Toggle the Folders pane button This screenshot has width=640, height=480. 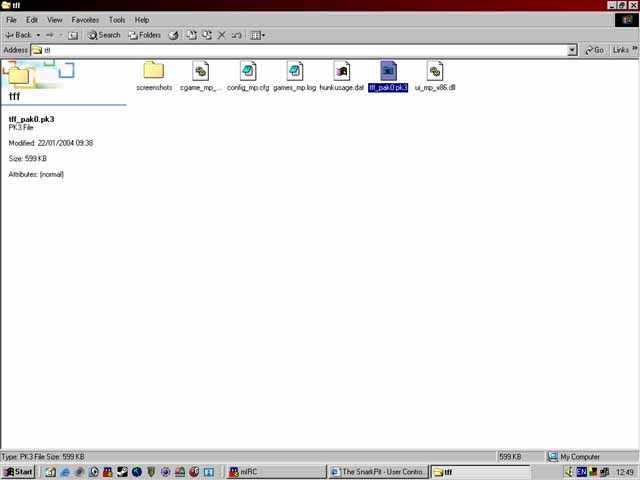click(144, 35)
